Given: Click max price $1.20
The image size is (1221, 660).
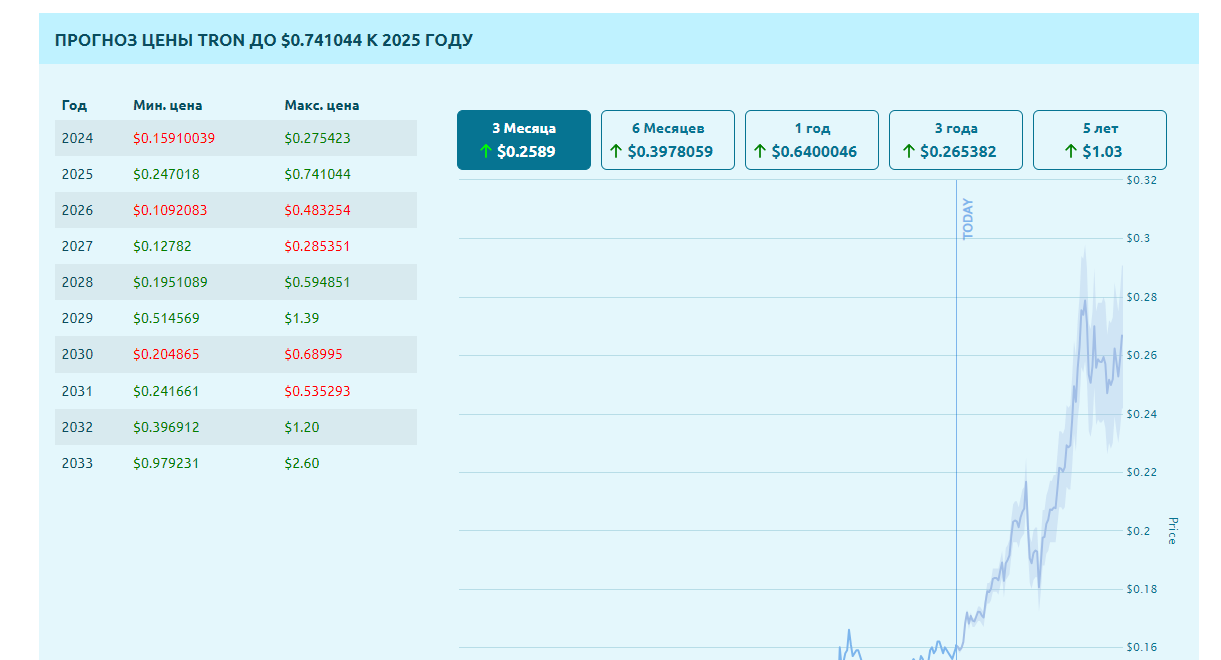Looking at the screenshot, I should tap(301, 427).
